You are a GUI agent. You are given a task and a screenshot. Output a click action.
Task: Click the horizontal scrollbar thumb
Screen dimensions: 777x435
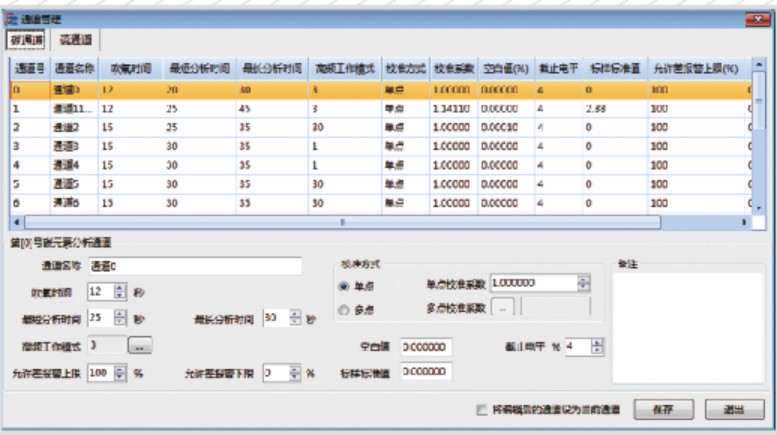coord(342,222)
